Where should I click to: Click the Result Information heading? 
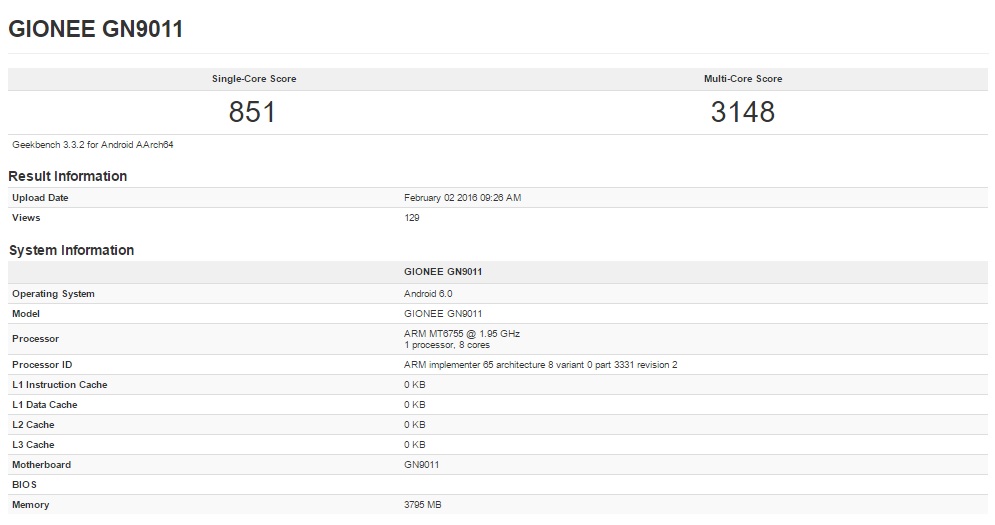click(x=67, y=176)
